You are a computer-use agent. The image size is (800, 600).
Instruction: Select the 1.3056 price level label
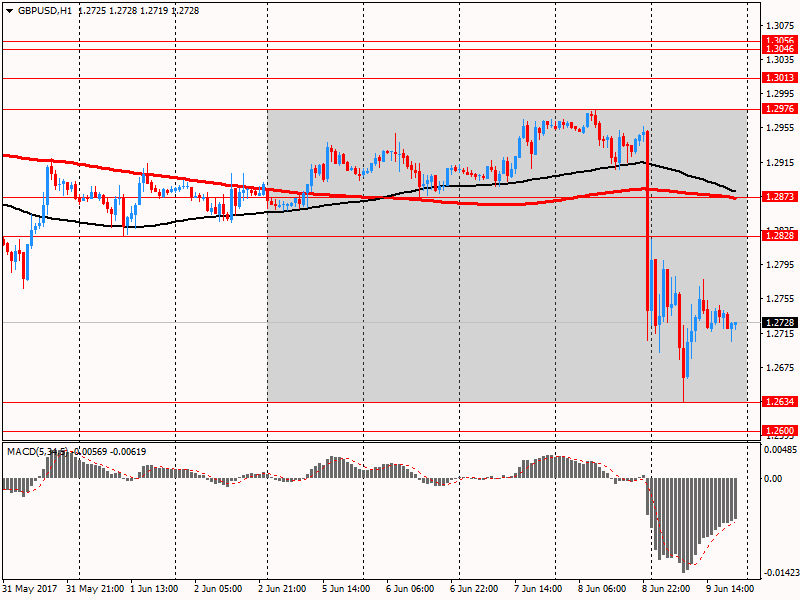(780, 40)
